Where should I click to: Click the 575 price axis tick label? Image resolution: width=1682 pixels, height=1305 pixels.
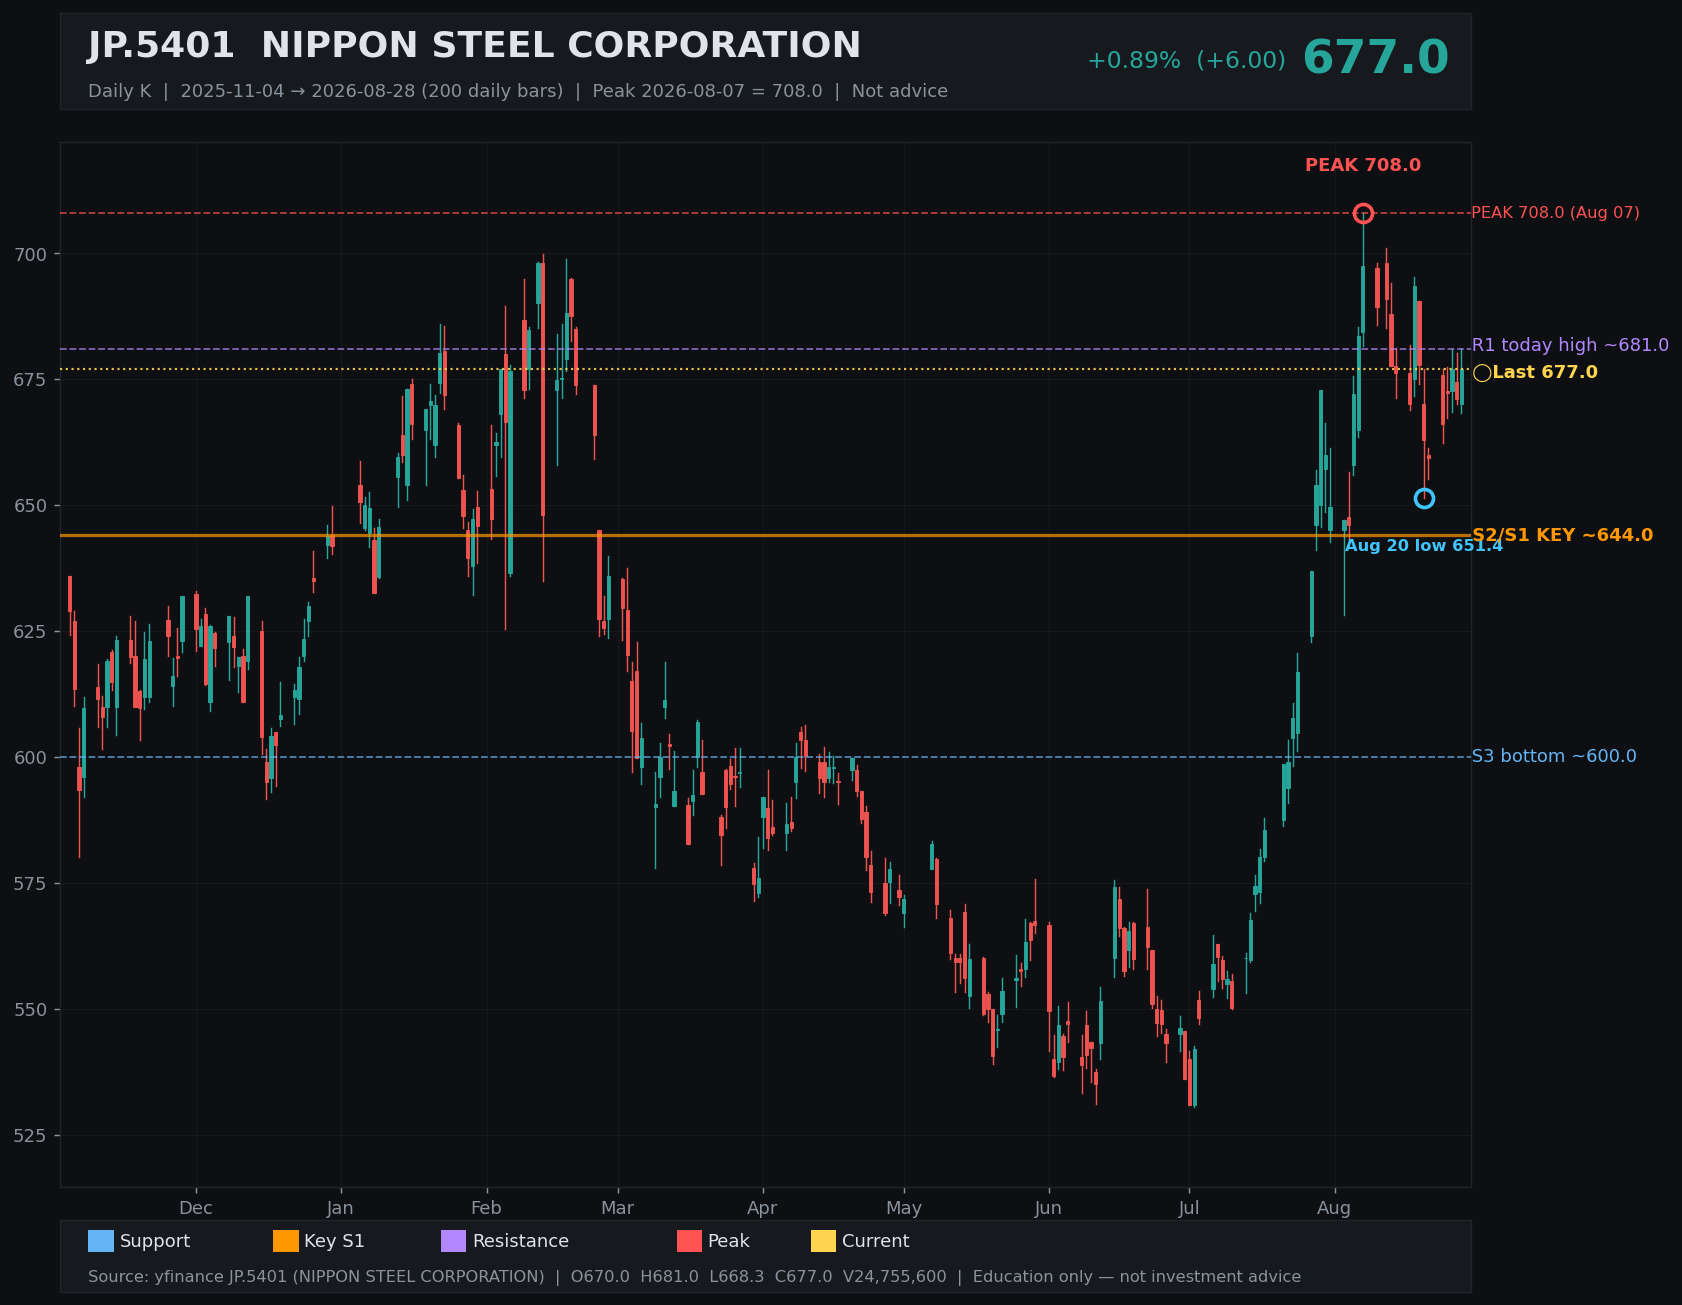(x=31, y=884)
